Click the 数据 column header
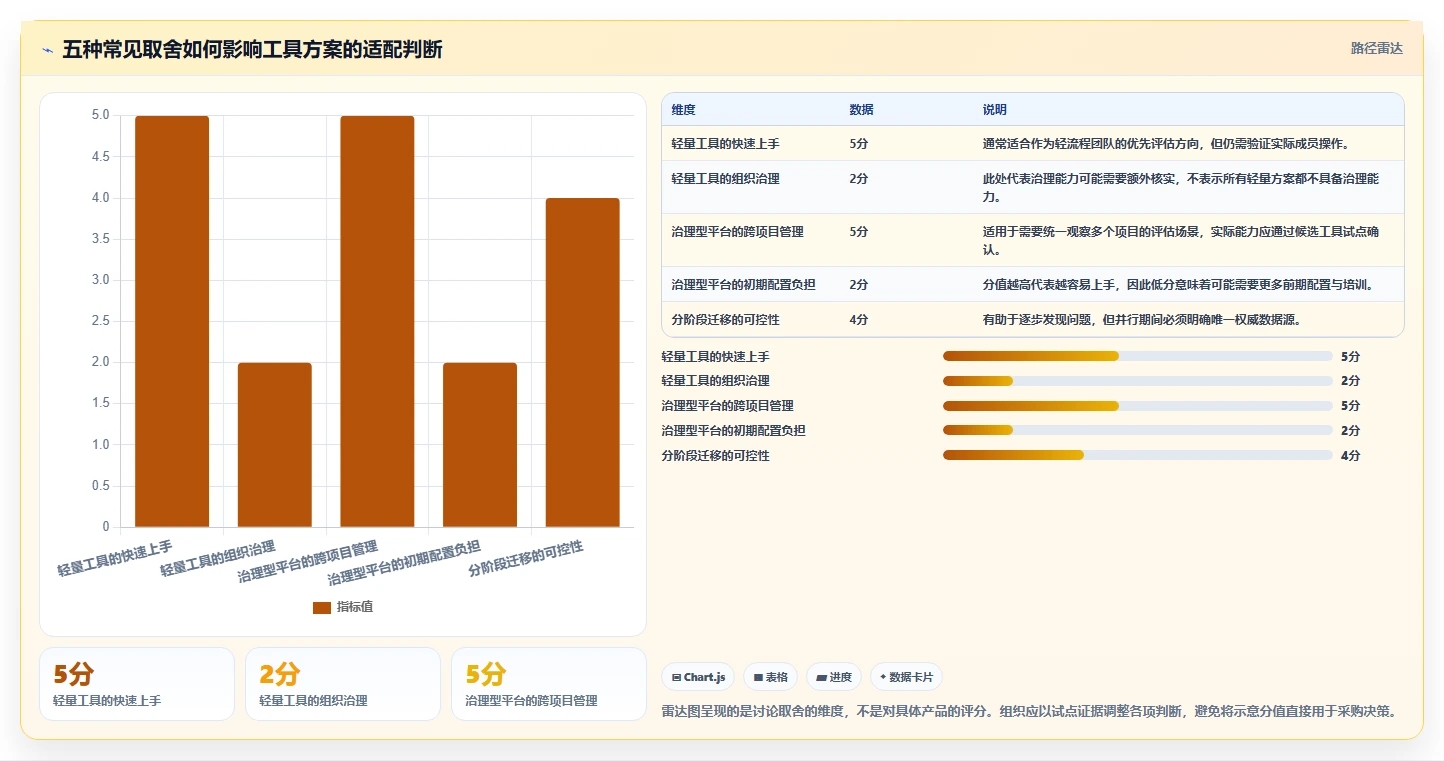Image resolution: width=1444 pixels, height=761 pixels. 861,109
